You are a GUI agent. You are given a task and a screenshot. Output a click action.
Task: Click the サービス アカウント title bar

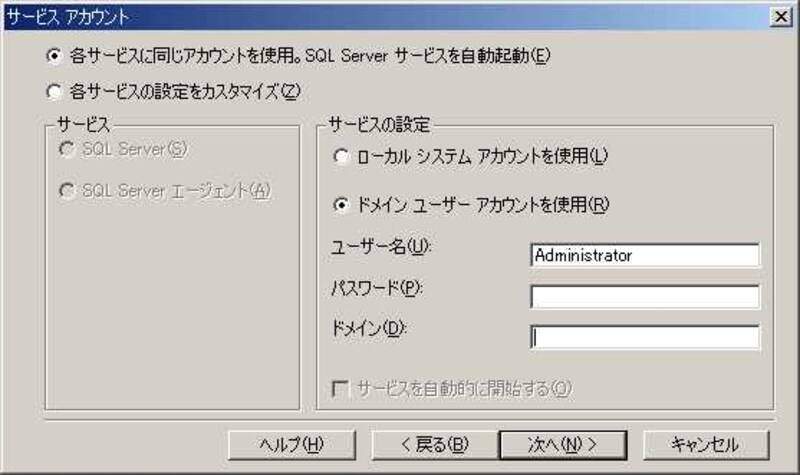(388, 17)
